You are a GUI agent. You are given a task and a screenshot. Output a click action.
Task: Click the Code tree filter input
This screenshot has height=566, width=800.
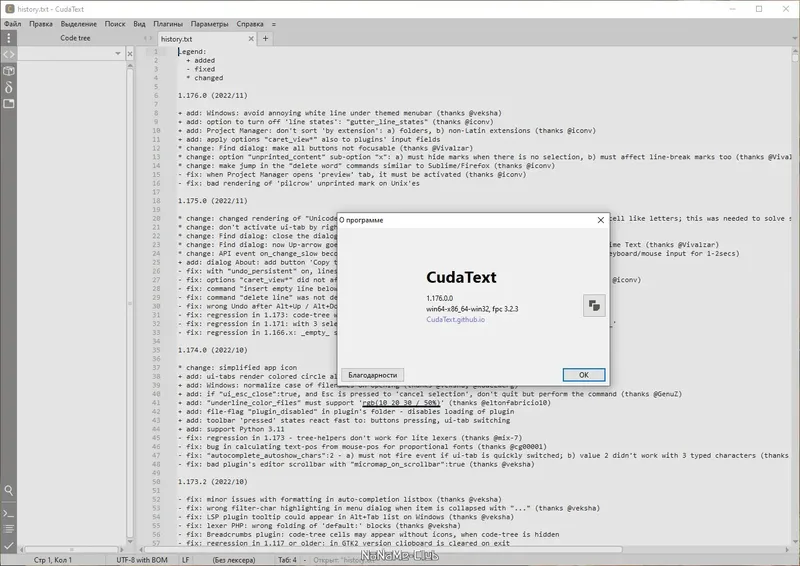[x=66, y=54]
